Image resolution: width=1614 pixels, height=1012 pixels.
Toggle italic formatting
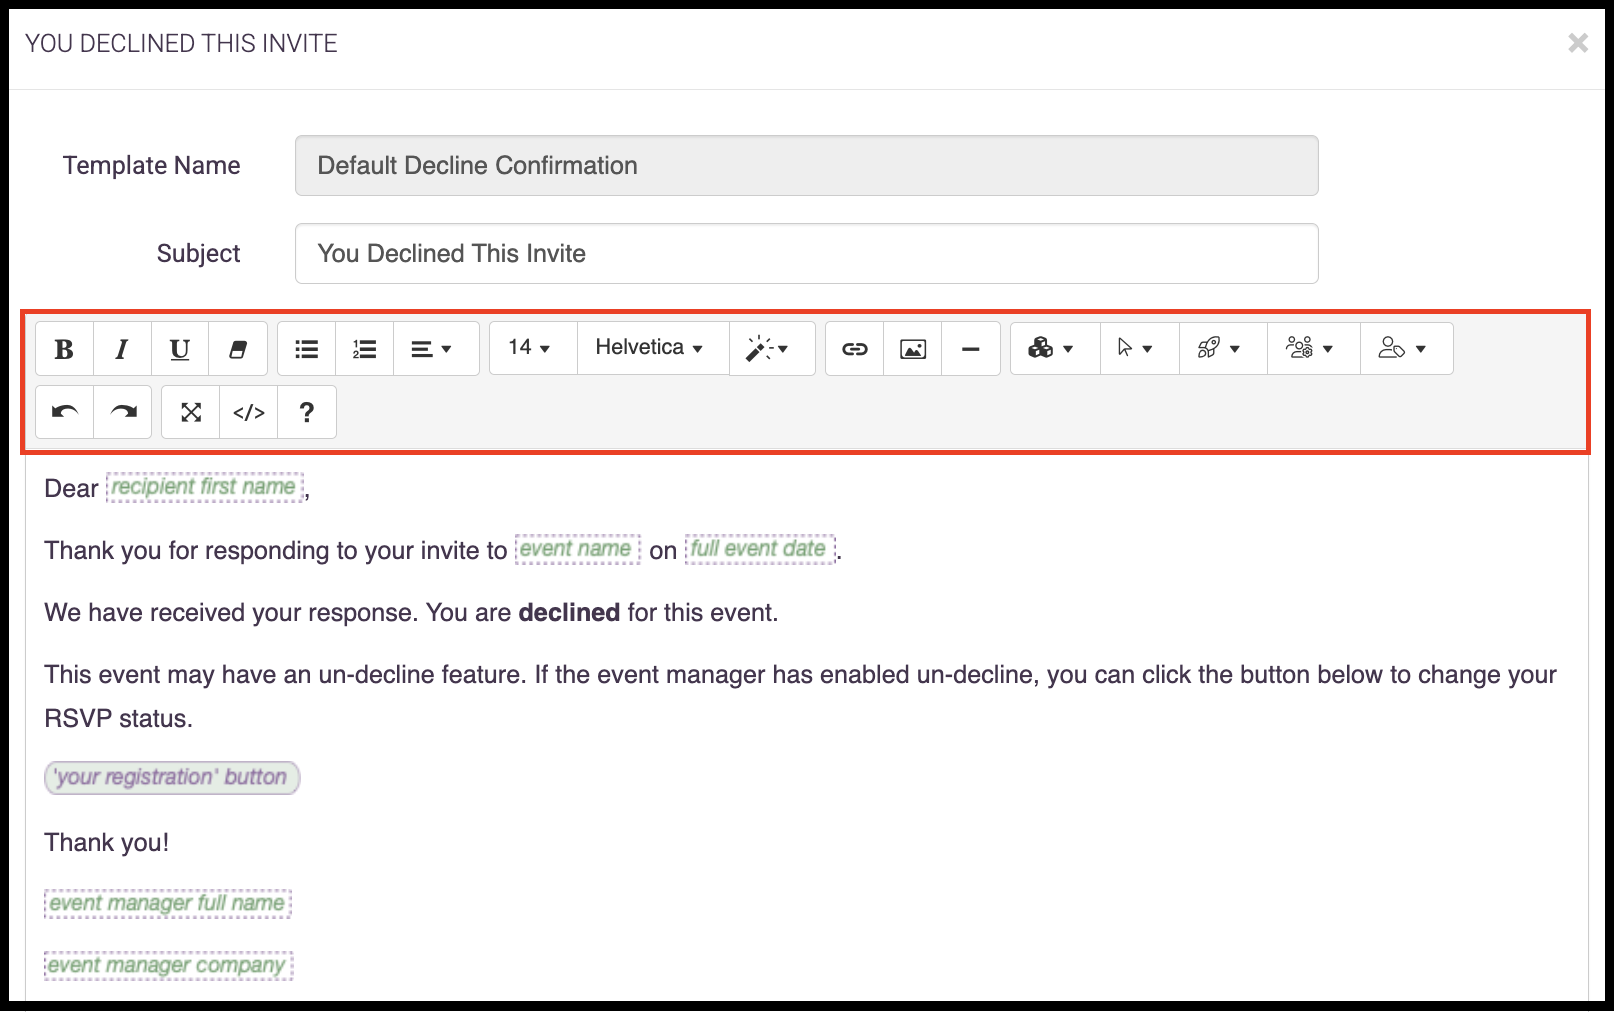click(122, 349)
